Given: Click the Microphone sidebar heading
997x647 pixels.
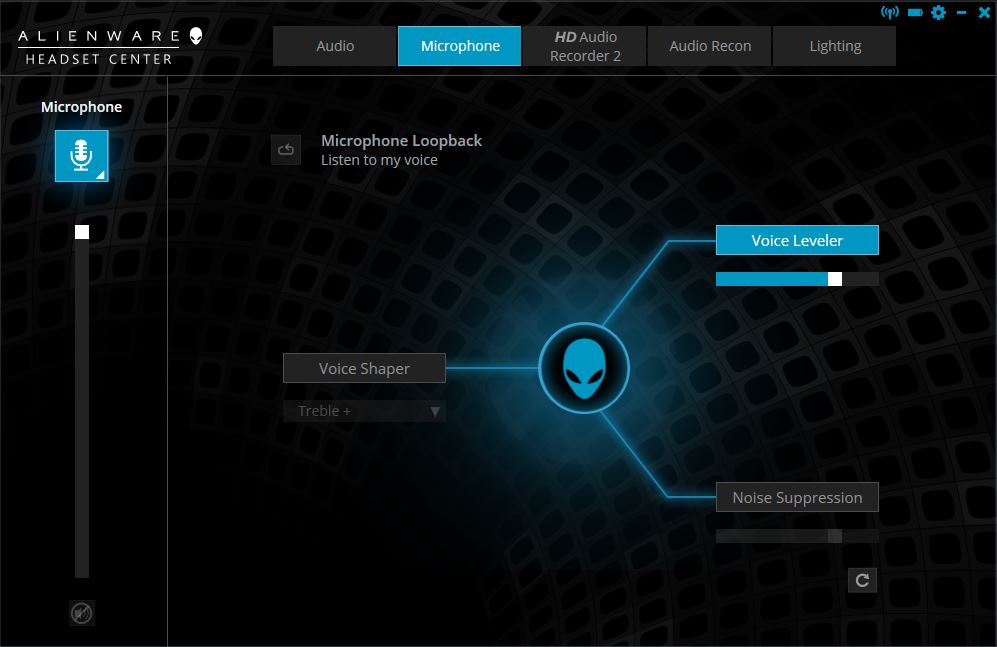Looking at the screenshot, I should 81,107.
